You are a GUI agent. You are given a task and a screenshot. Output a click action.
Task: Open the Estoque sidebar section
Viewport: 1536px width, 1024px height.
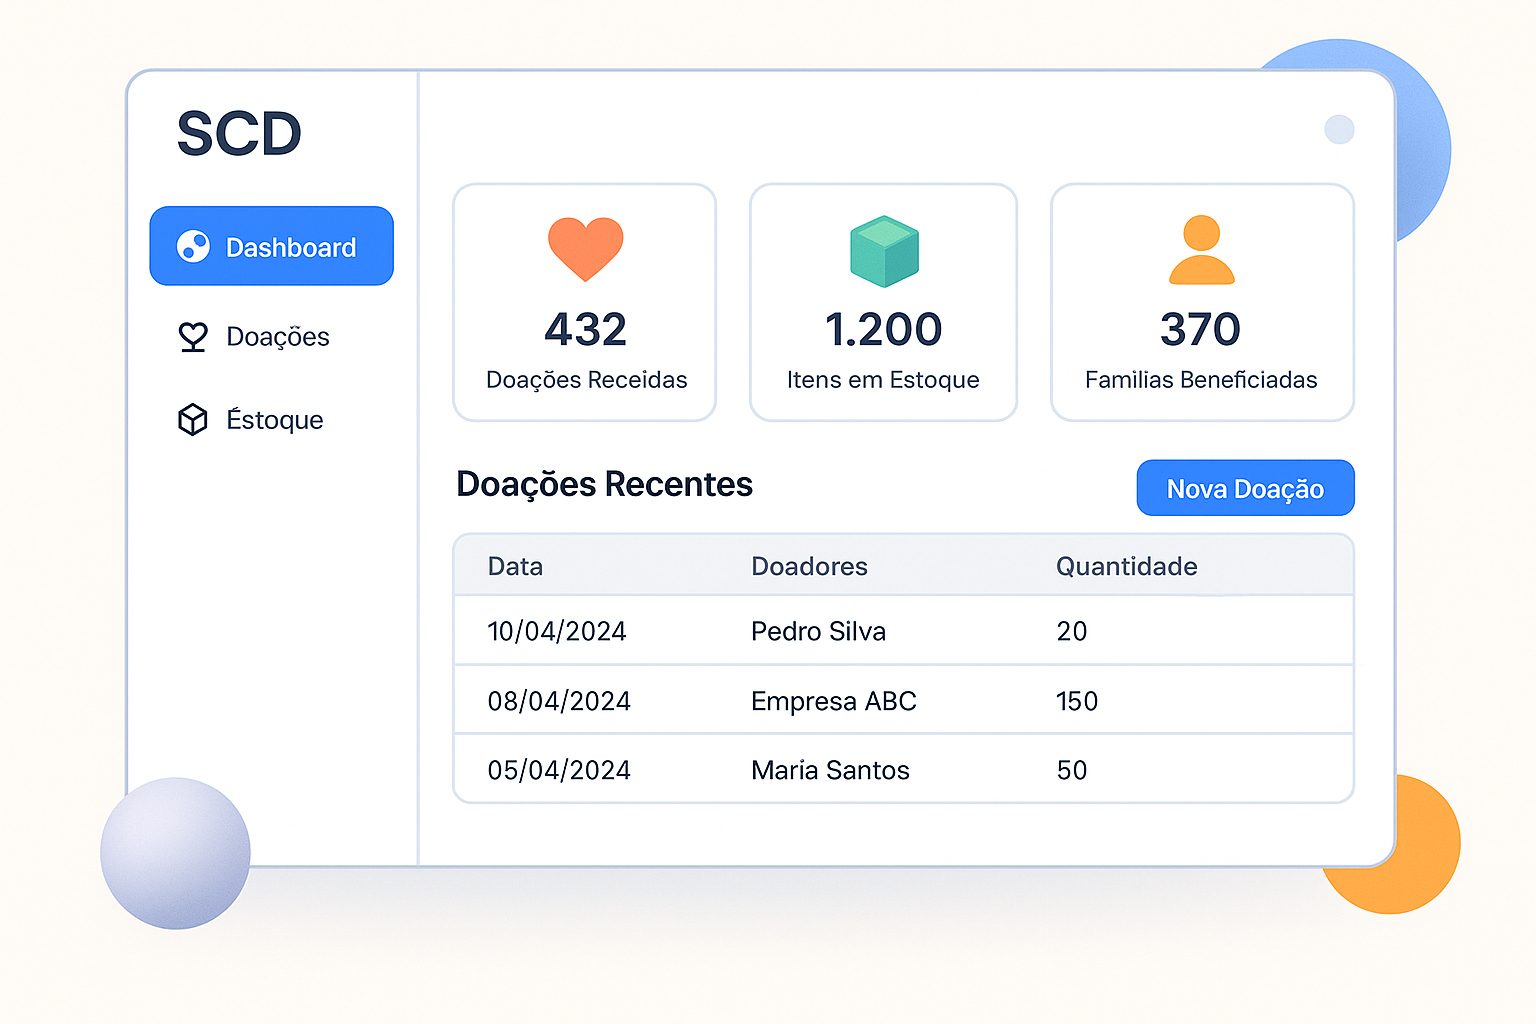[274, 420]
